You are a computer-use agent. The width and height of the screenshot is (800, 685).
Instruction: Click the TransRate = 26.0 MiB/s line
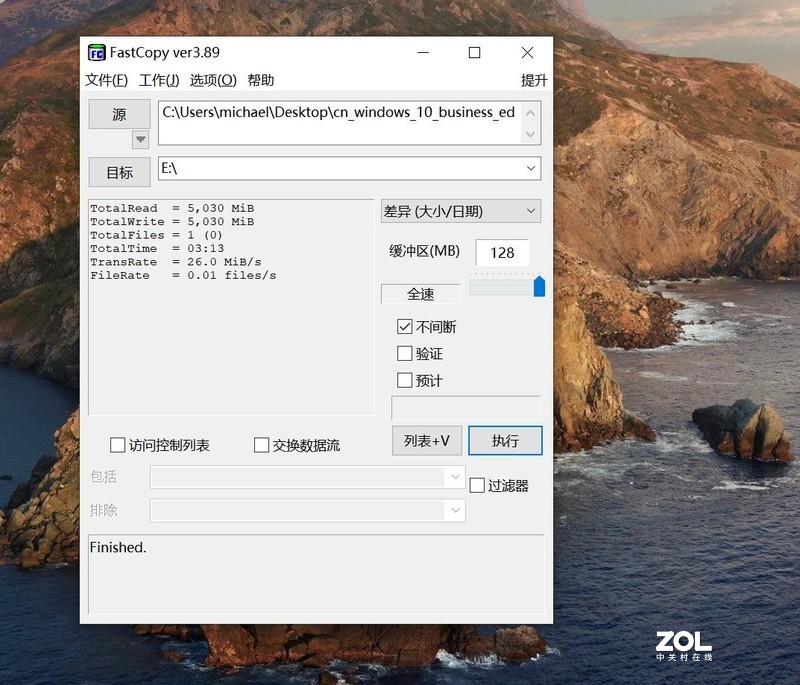point(176,262)
